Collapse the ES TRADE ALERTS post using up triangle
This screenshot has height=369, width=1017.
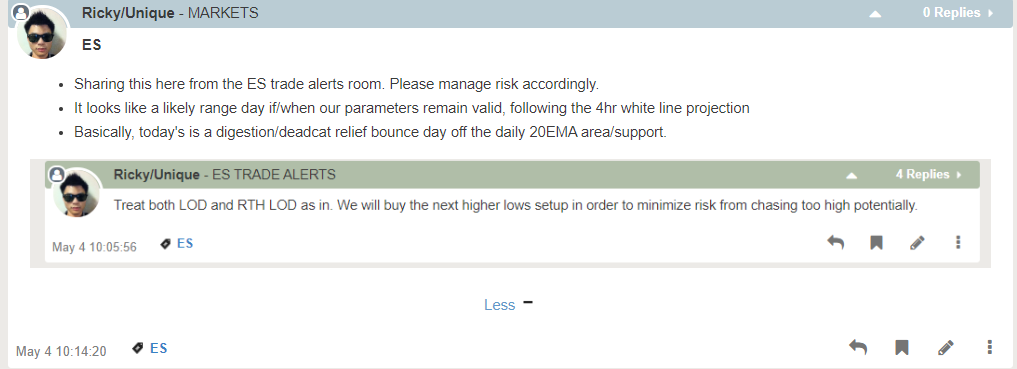pos(852,175)
